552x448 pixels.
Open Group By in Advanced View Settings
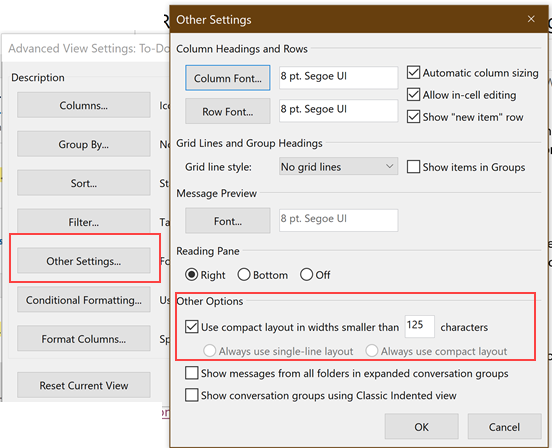[x=84, y=144]
